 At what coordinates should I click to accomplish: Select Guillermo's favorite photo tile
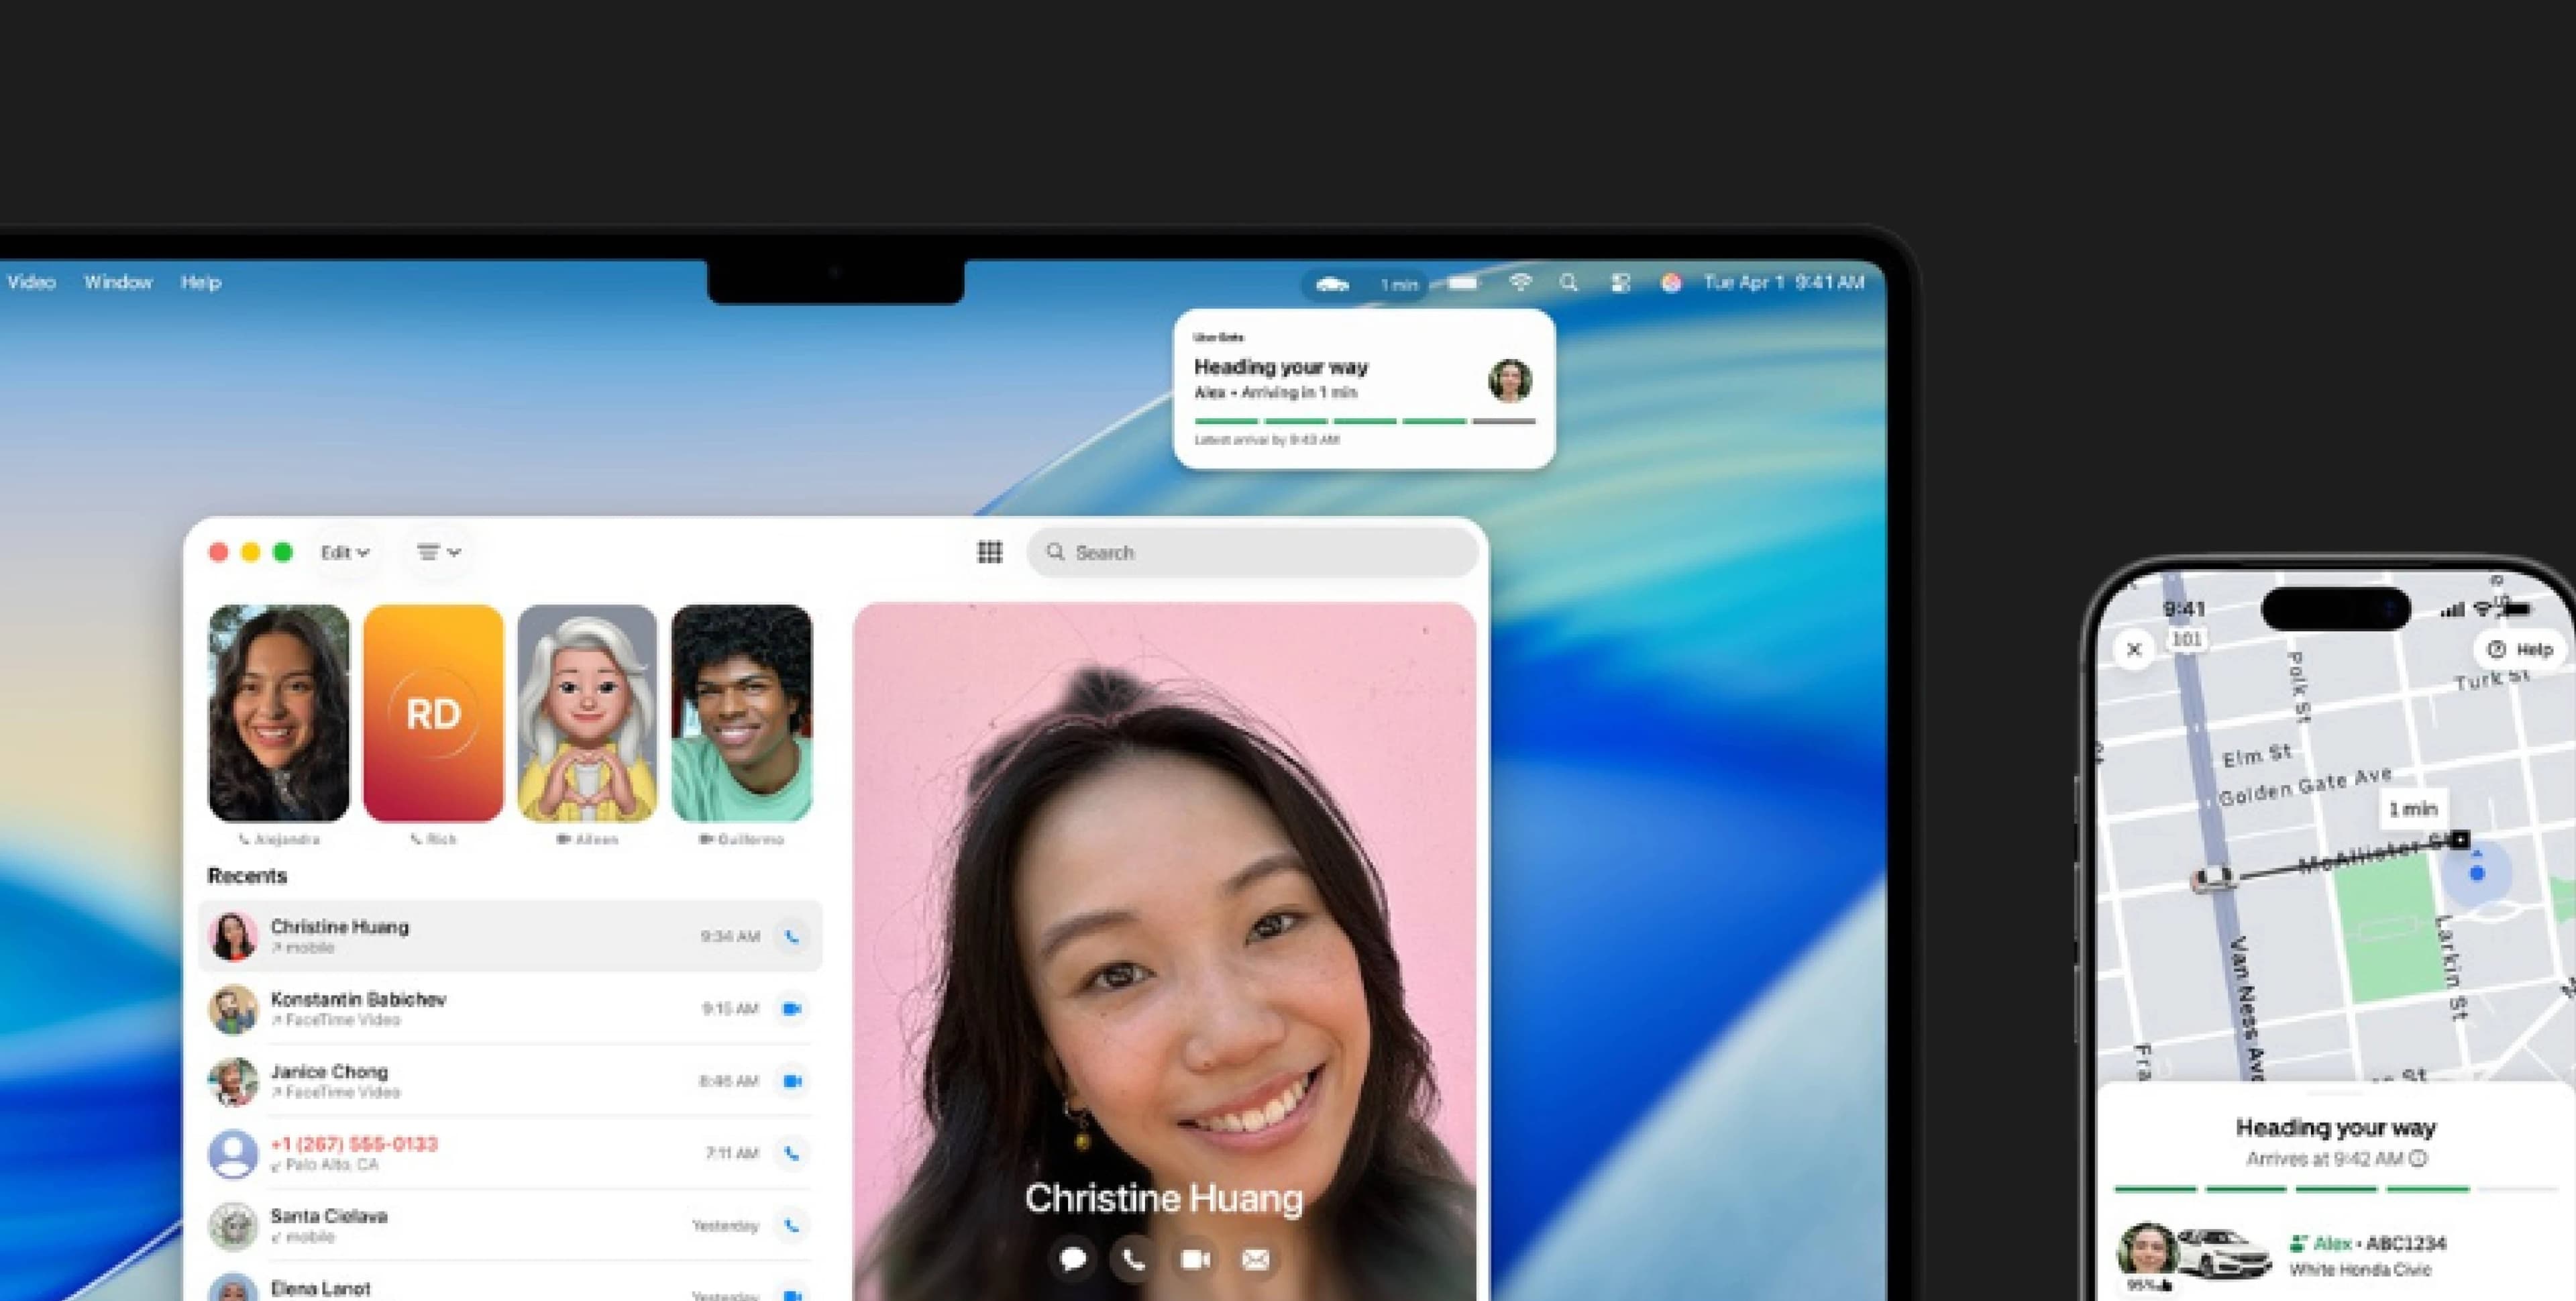click(x=742, y=713)
